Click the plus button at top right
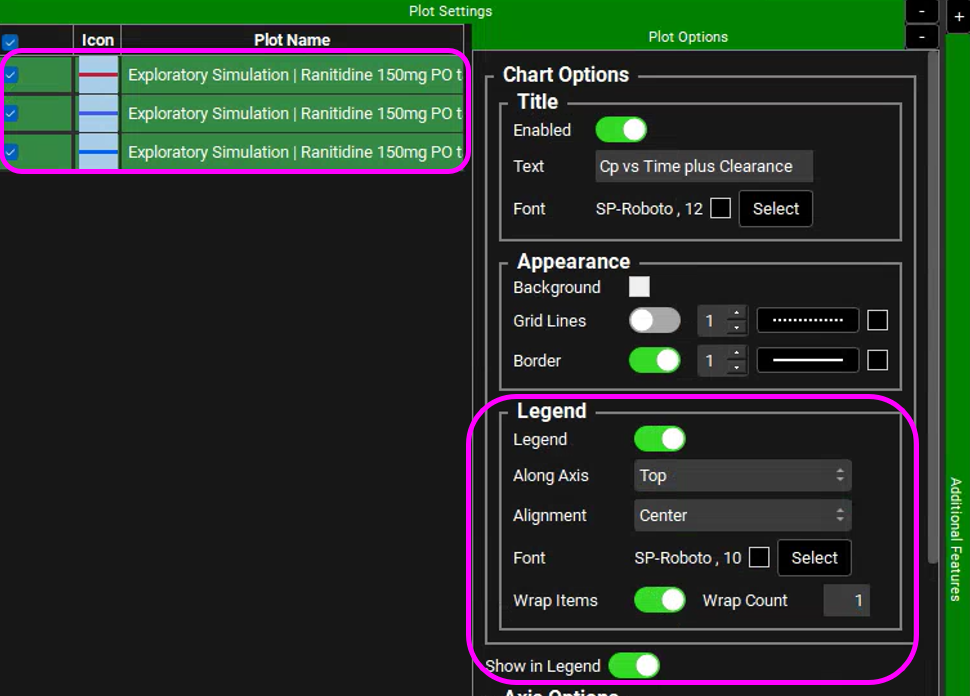The width and height of the screenshot is (970, 696). [957, 17]
